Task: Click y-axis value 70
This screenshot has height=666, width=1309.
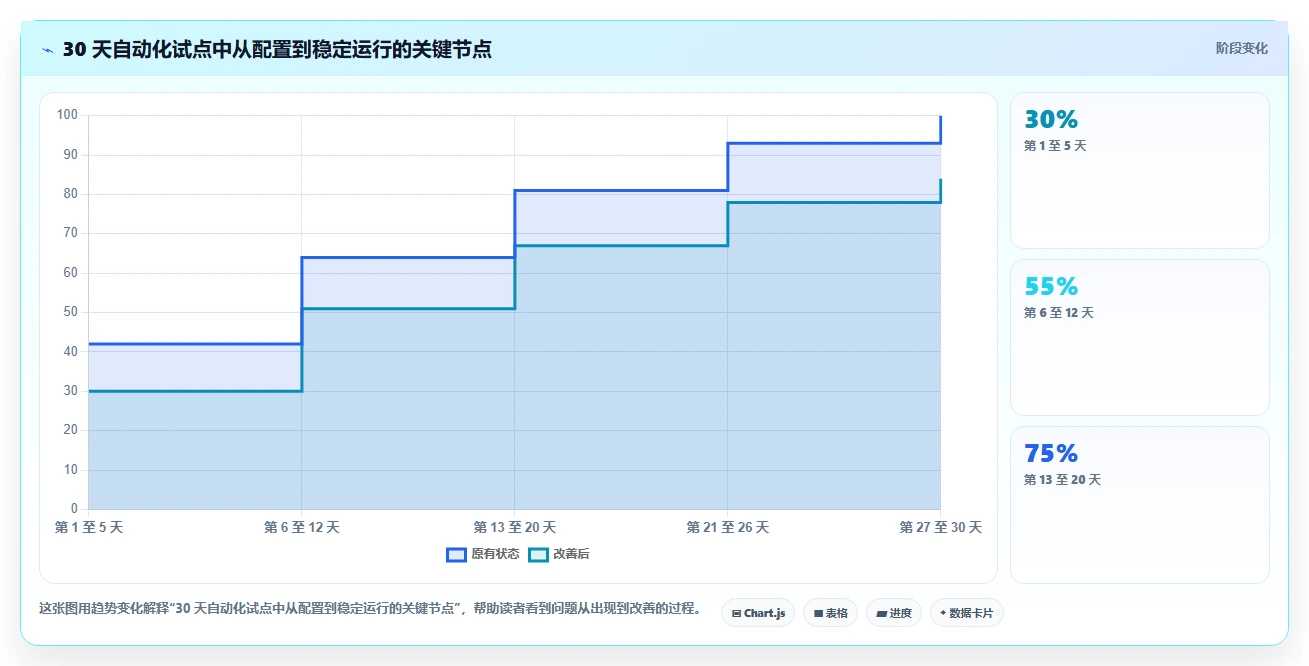Action: point(70,233)
